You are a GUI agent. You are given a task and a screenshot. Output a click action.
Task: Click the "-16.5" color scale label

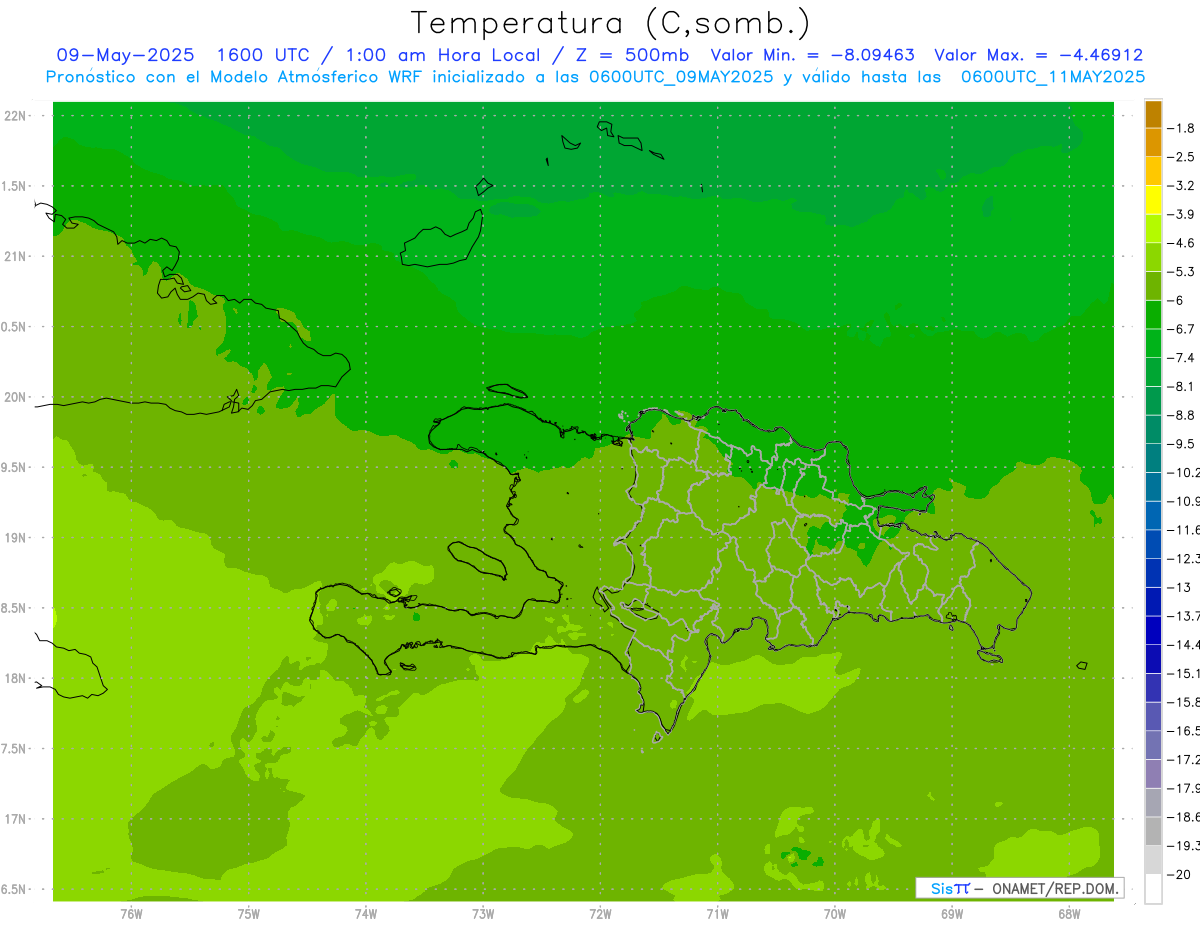1184,731
